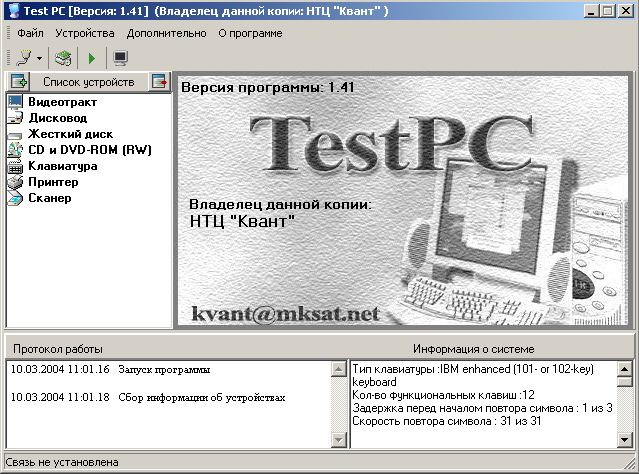Minimize the Test PC window
Image resolution: width=639 pixels, height=474 pixels.
591,10
